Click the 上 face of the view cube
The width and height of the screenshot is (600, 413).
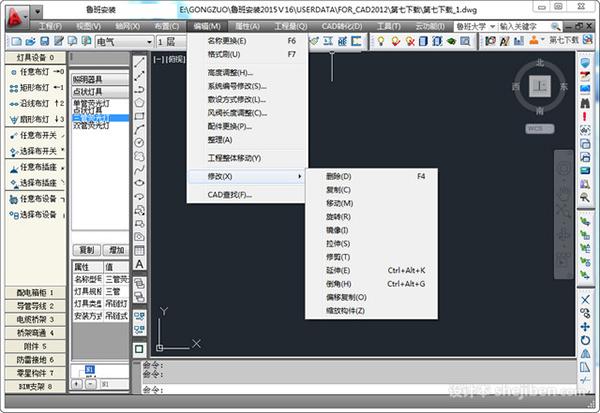point(540,86)
